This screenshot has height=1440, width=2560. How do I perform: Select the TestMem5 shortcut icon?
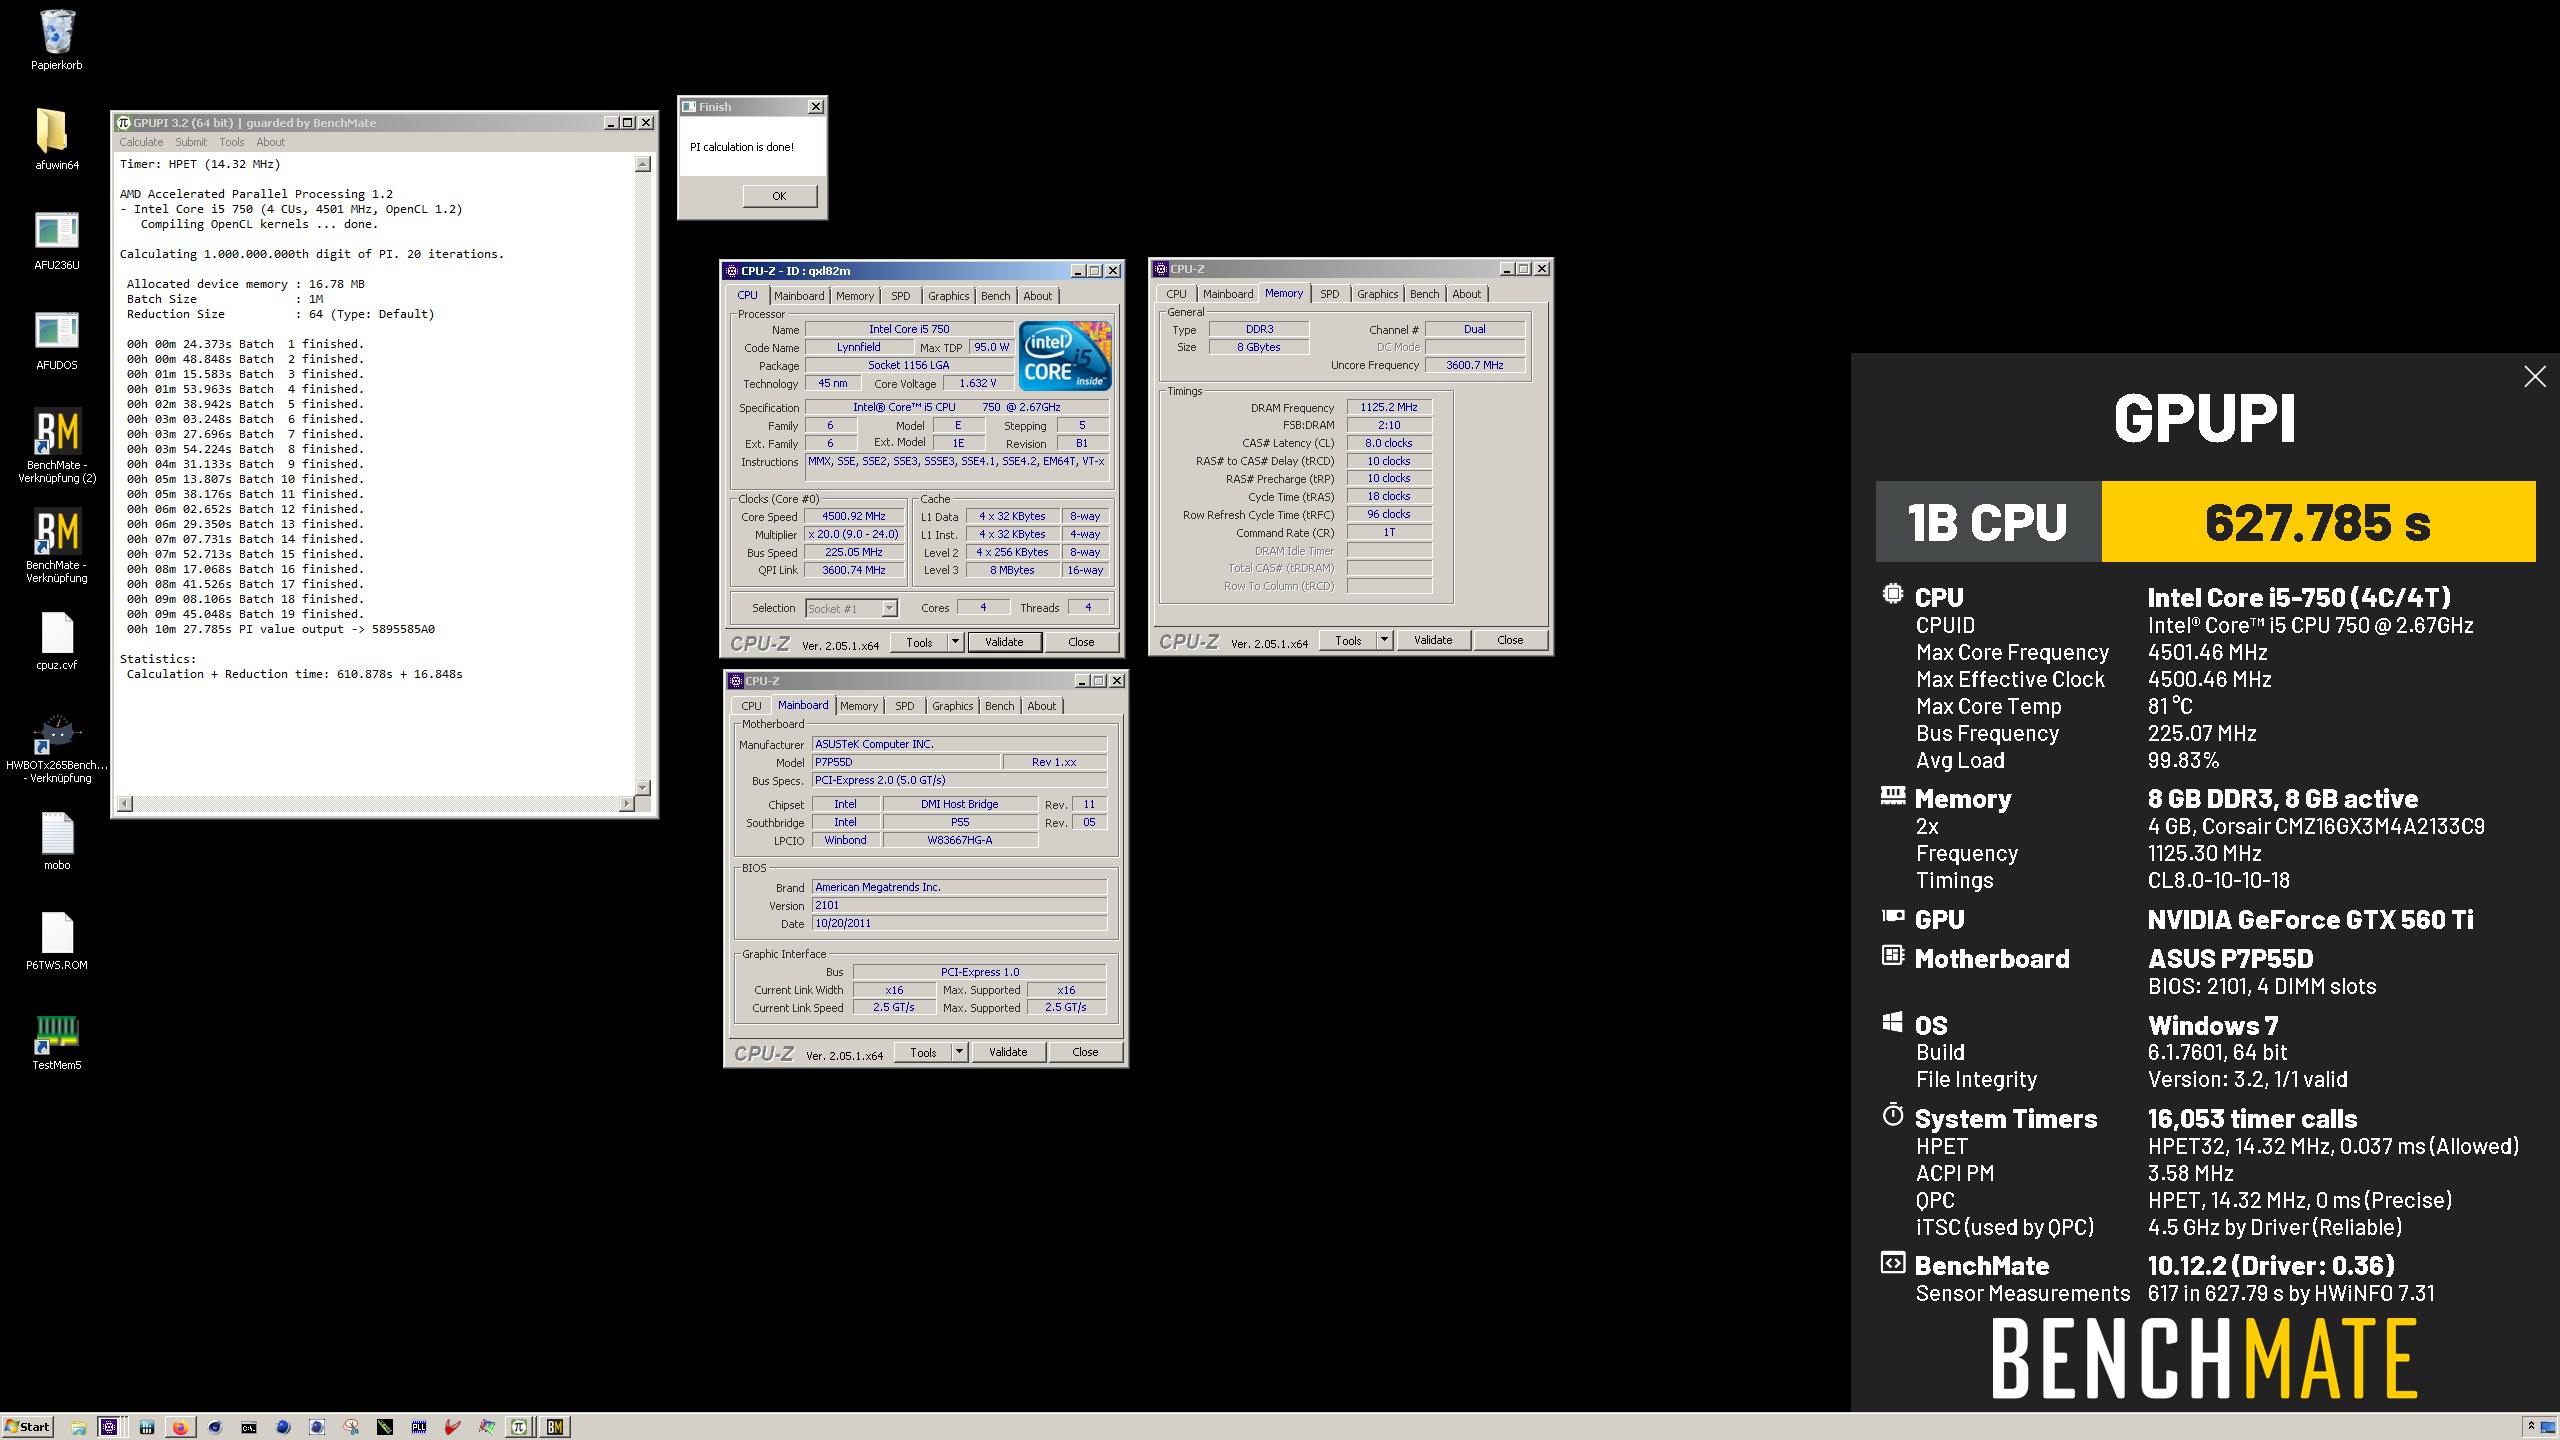click(x=57, y=1042)
